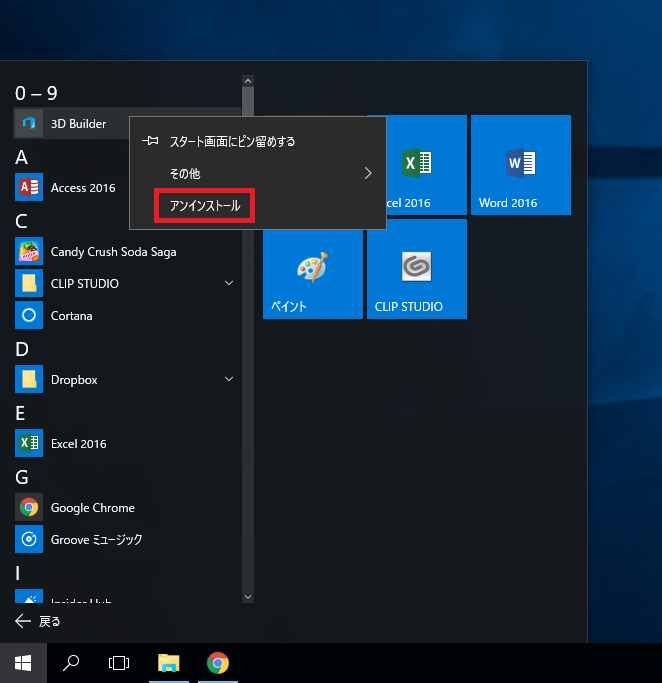Screen dimensions: 662x683
Task: Click the Windows Start button
Action: click(22, 662)
